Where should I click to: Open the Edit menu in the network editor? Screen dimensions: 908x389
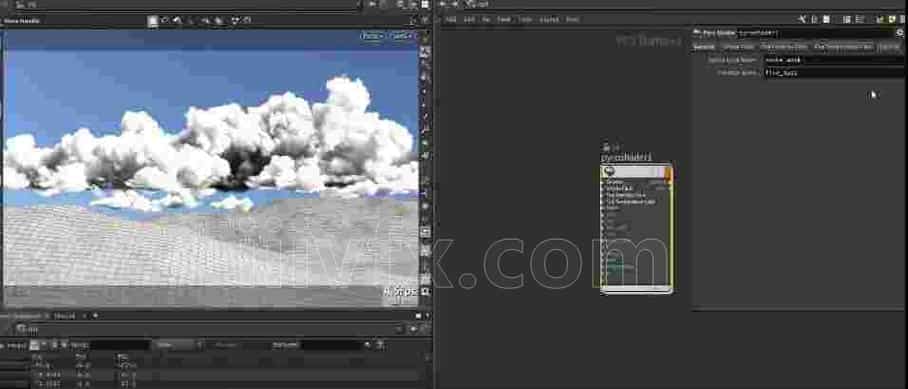(469, 20)
